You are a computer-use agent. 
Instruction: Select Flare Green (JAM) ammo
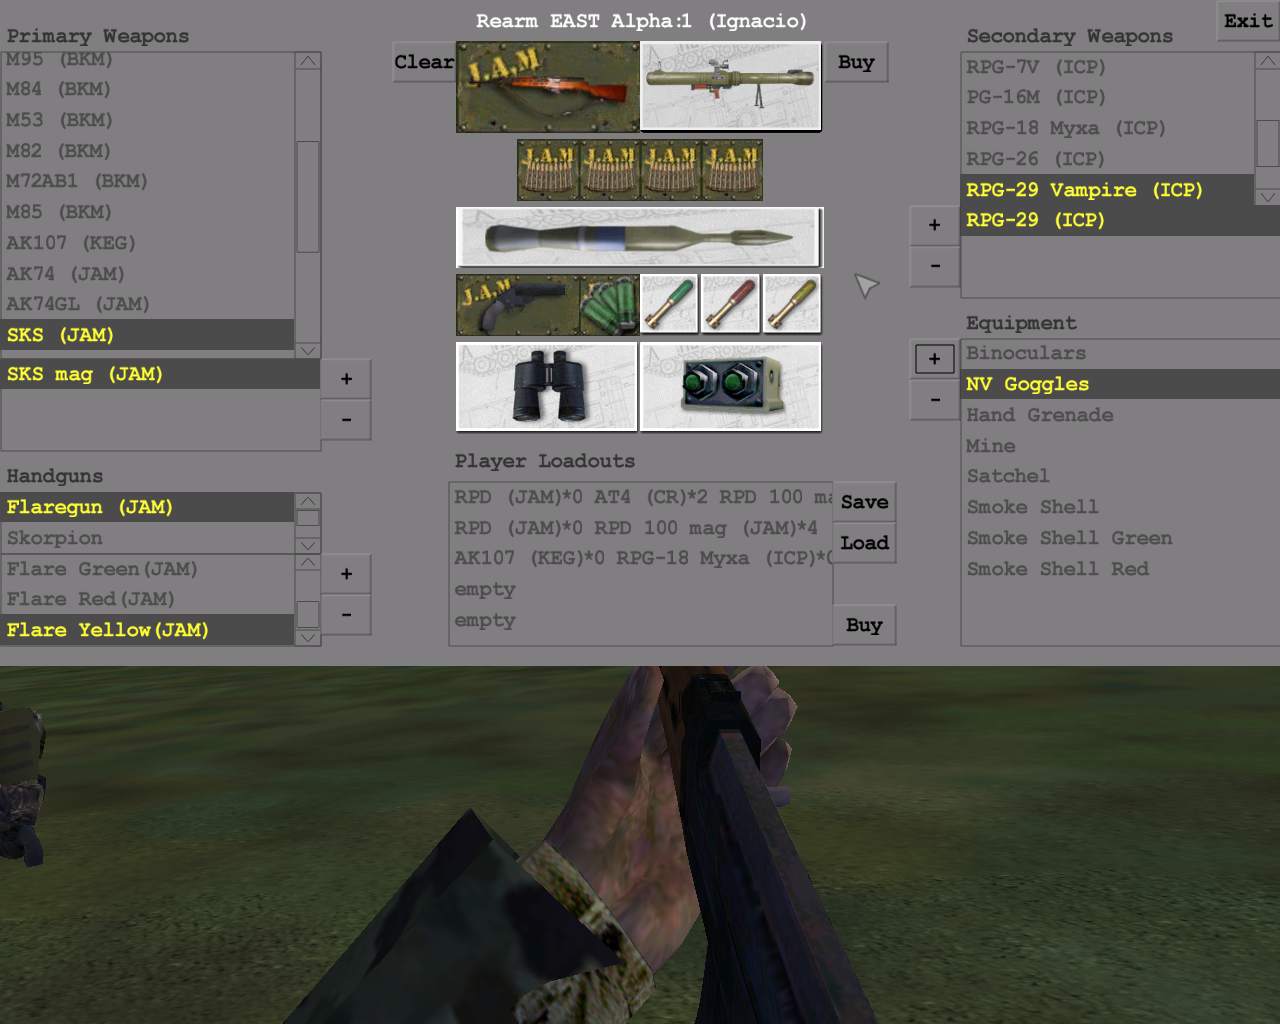148,569
